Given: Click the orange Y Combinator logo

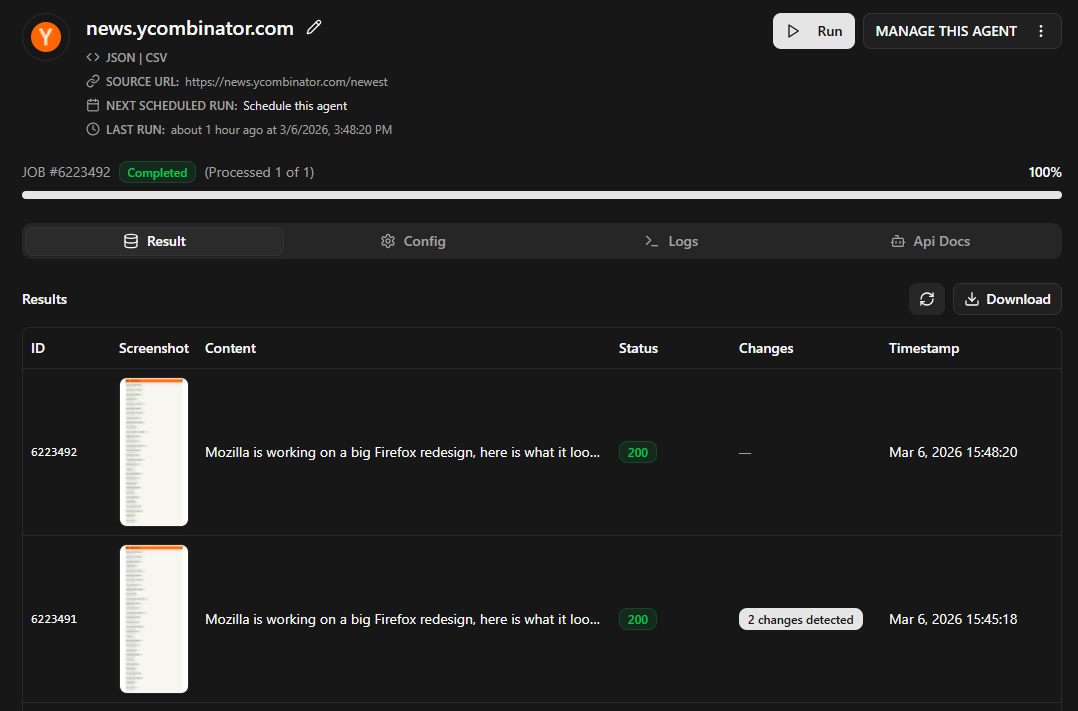Looking at the screenshot, I should point(46,37).
